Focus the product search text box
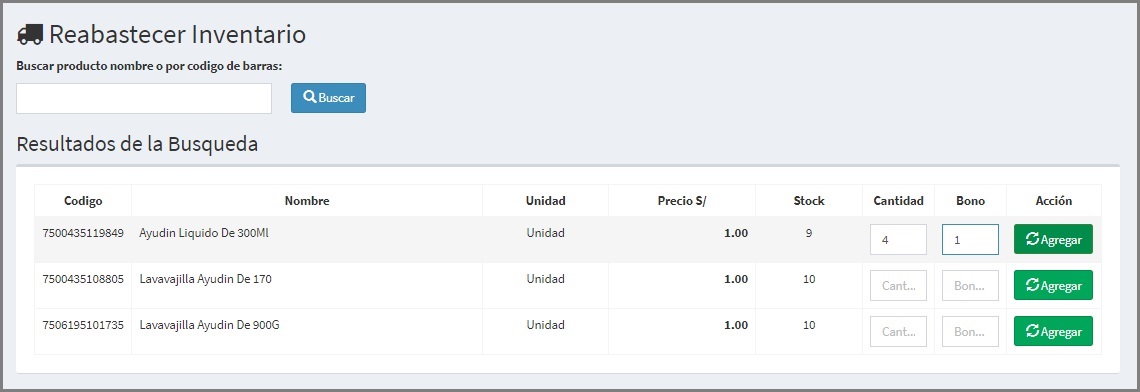Image resolution: width=1140 pixels, height=392 pixels. coord(144,98)
